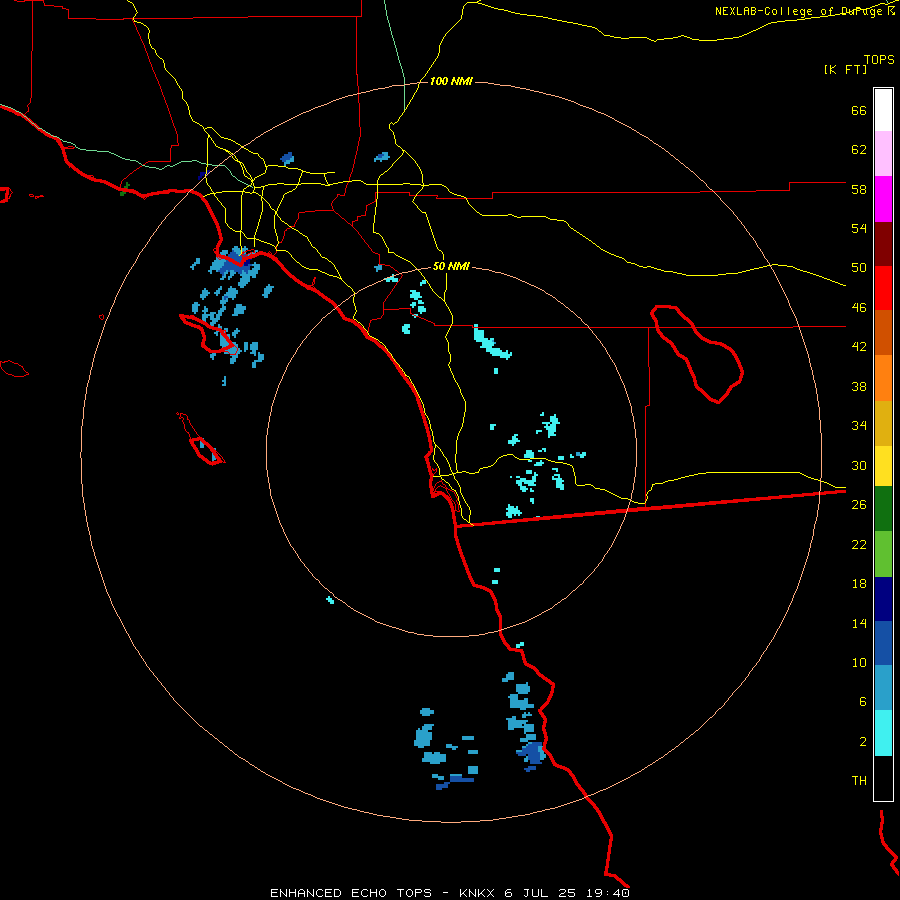Pick the sky blue legend swatch
900x900 pixels.
[x=883, y=688]
